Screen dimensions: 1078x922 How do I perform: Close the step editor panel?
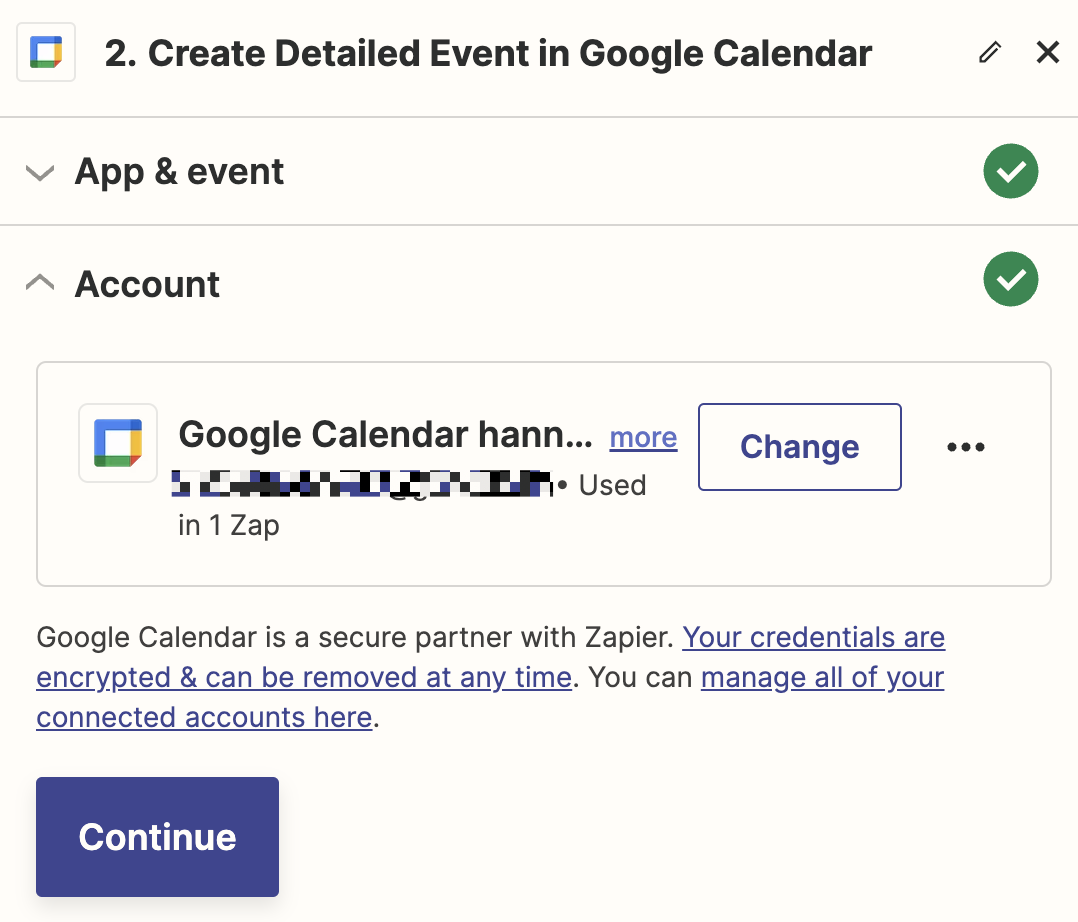[x=1047, y=52]
